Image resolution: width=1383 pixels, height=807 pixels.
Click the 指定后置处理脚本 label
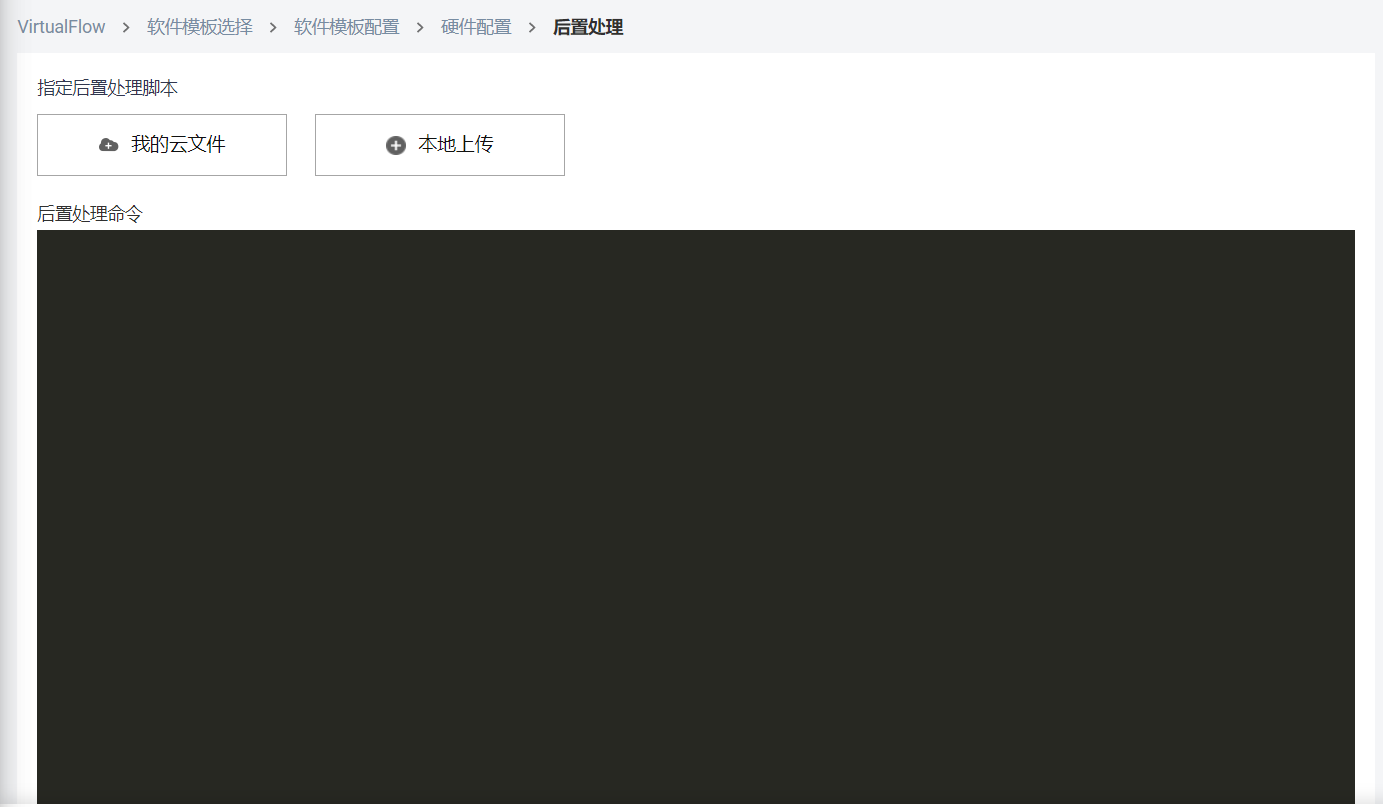[108, 88]
